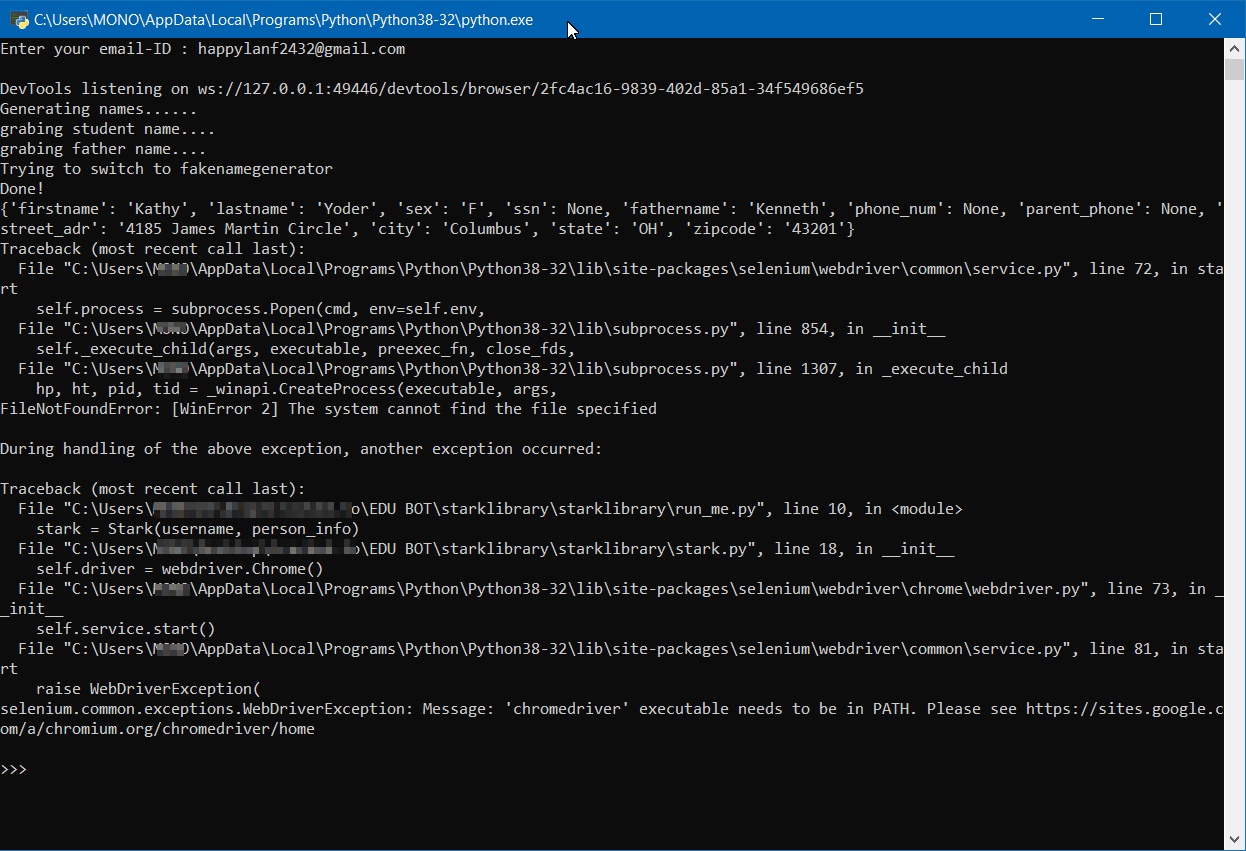This screenshot has width=1246, height=851.
Task: Click the scrollbar down arrow
Action: [x=1235, y=838]
